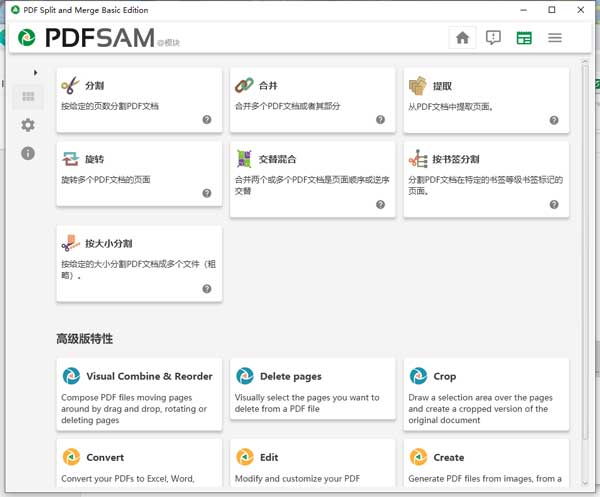Click 从PDF文档中提取页面 description text
This screenshot has width=600, height=497.
click(451, 107)
